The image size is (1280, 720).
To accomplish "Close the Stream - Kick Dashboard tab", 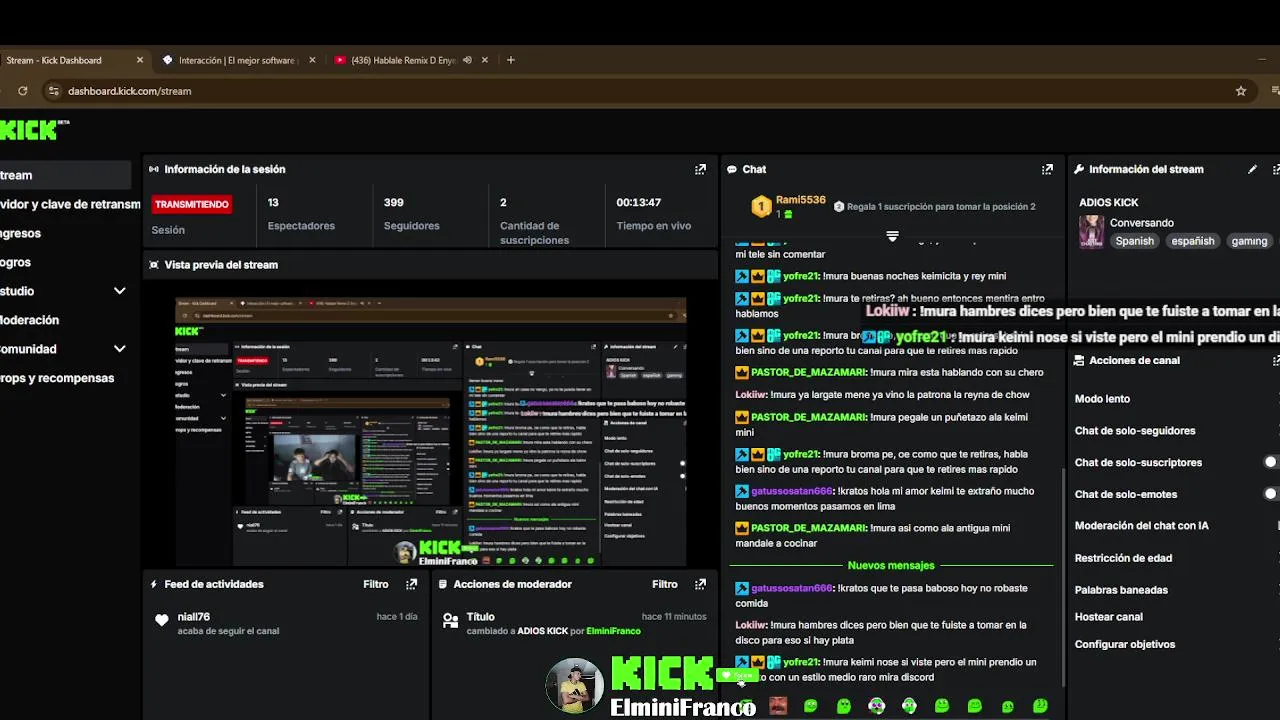I will point(140,60).
